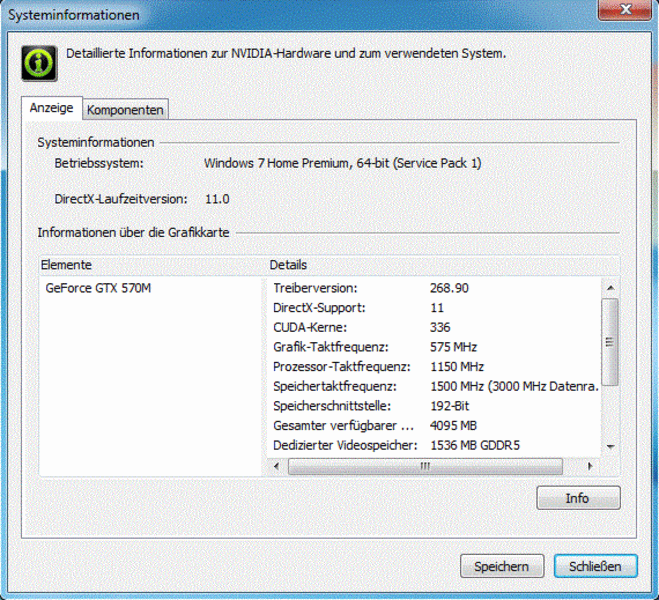This screenshot has height=600, width=659.
Task: Click the 4095 MB memory value
Action: pyautogui.click(x=453, y=426)
